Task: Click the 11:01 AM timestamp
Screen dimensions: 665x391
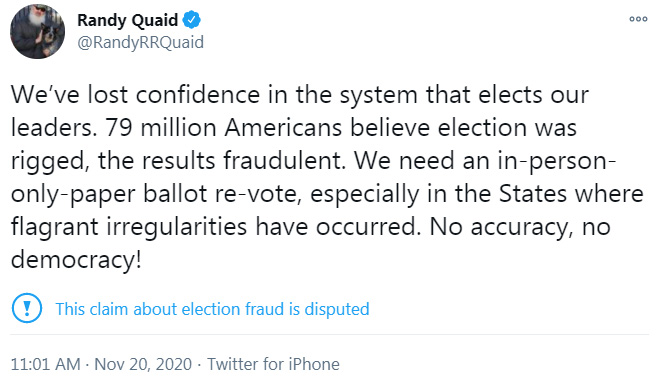Action: point(45,364)
